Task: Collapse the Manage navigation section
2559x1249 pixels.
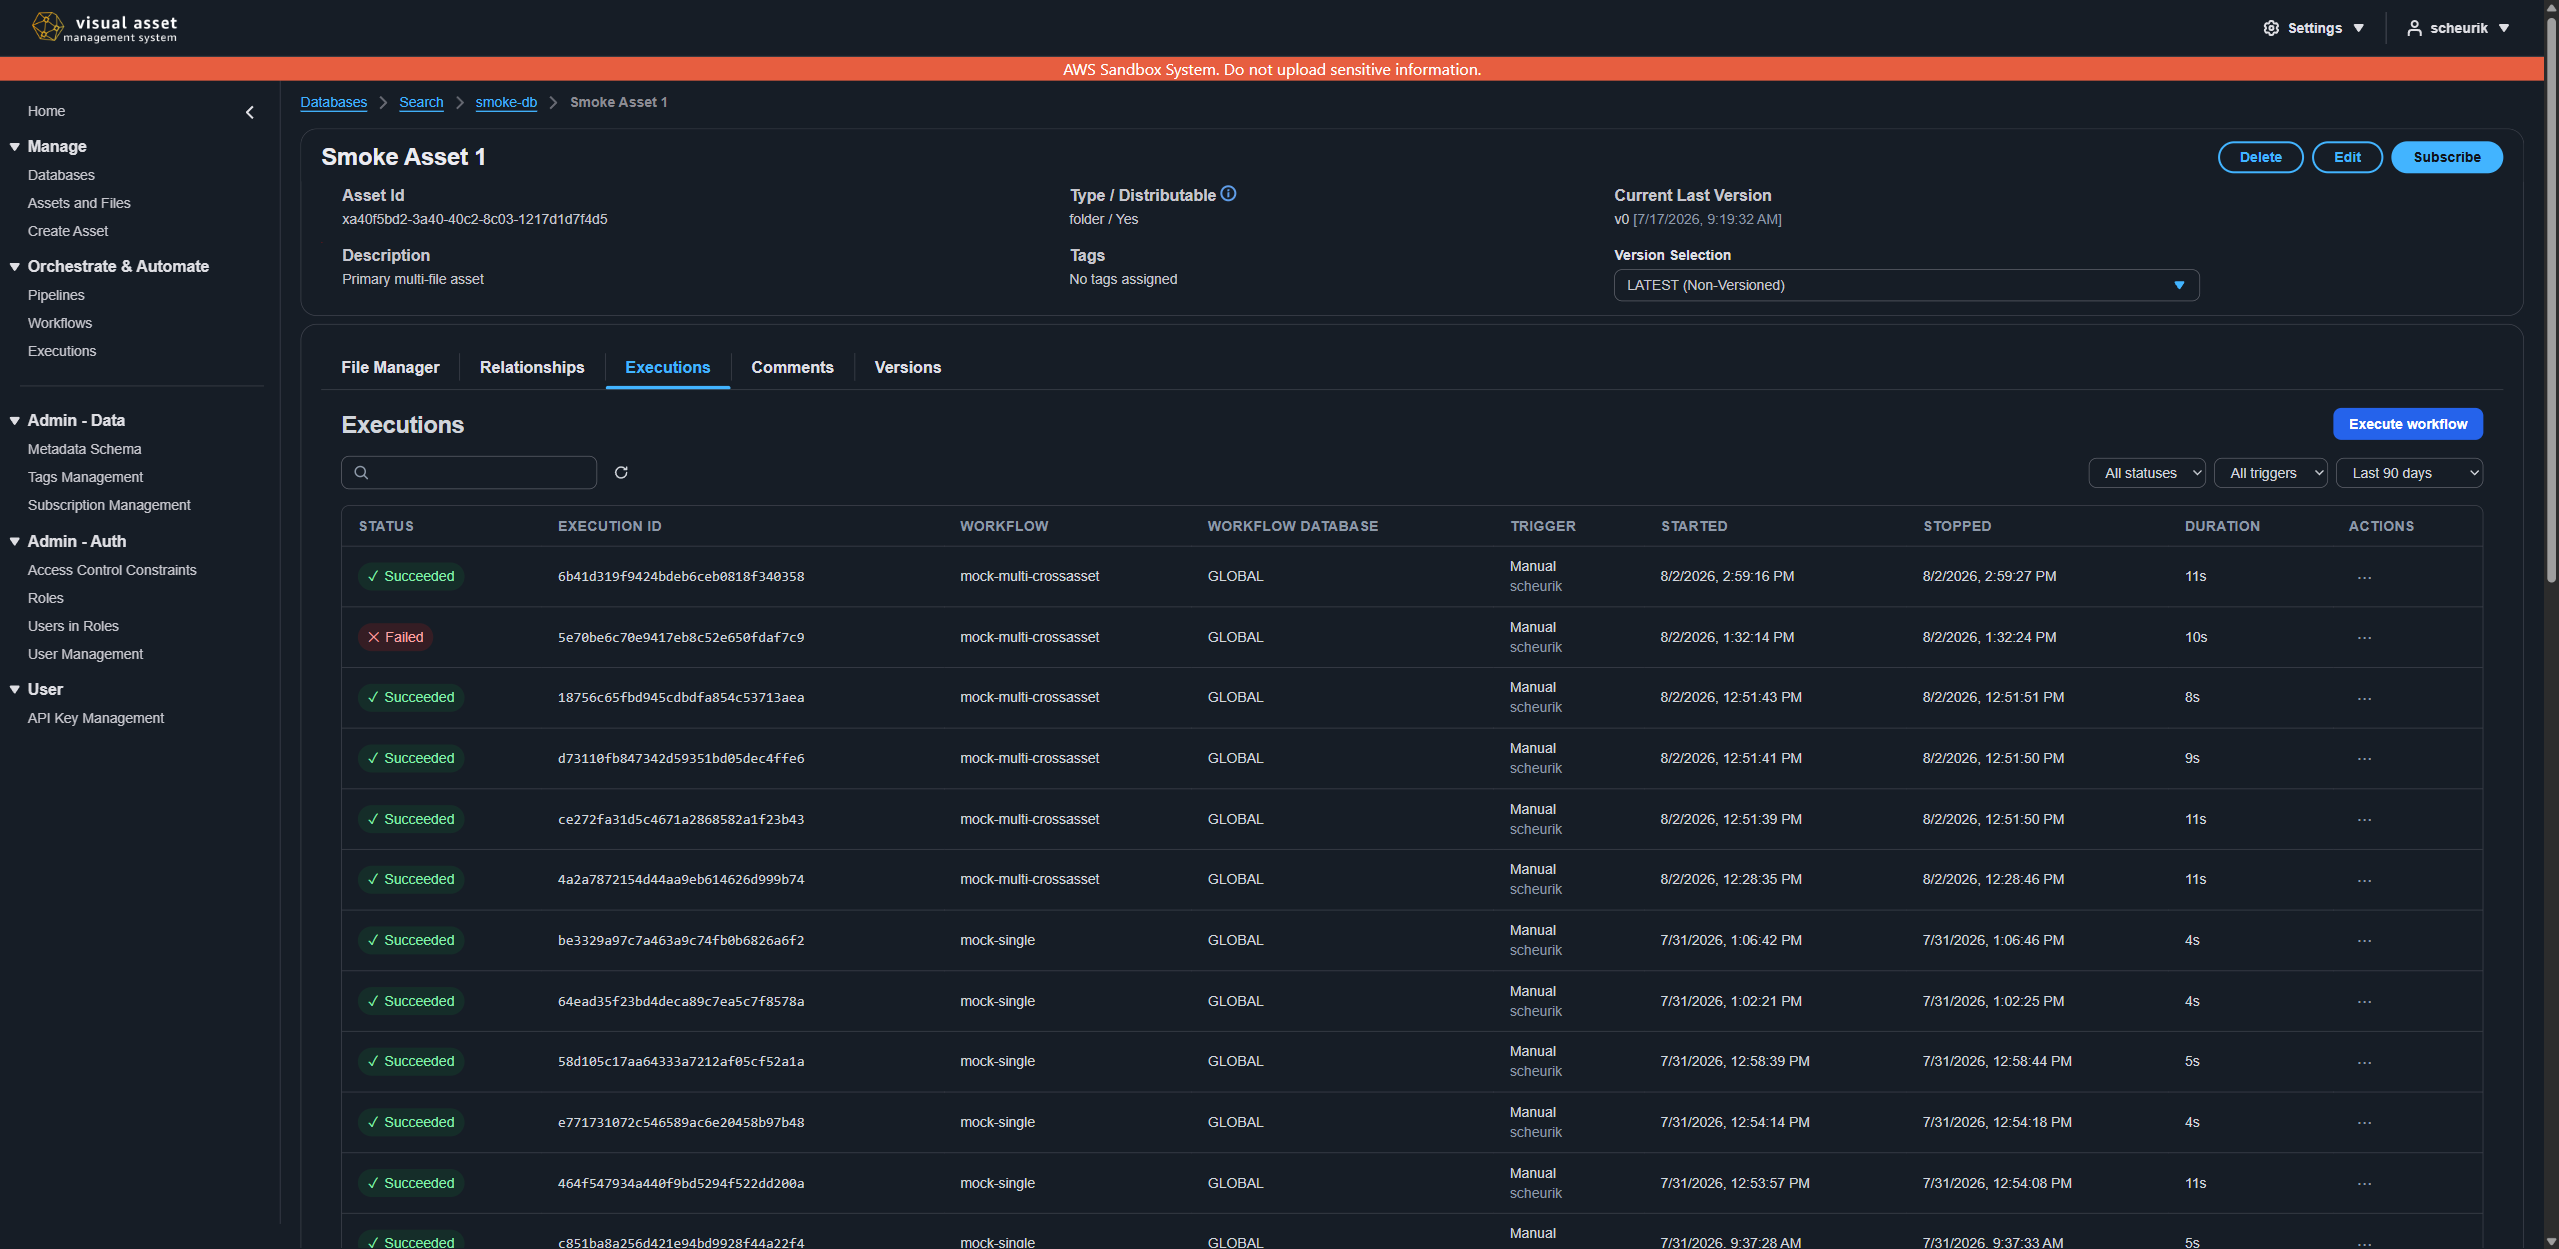Action: tap(15, 147)
